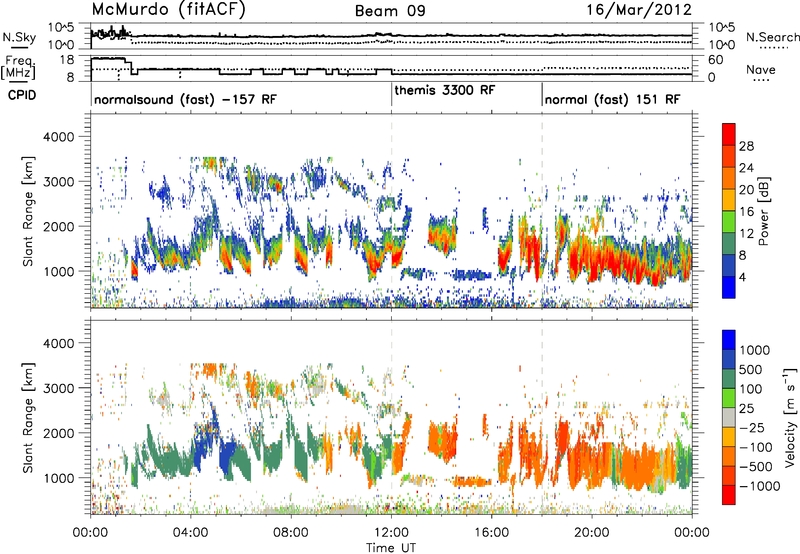Click the '20:00' time axis label
The height and width of the screenshot is (554, 800).
[592, 533]
